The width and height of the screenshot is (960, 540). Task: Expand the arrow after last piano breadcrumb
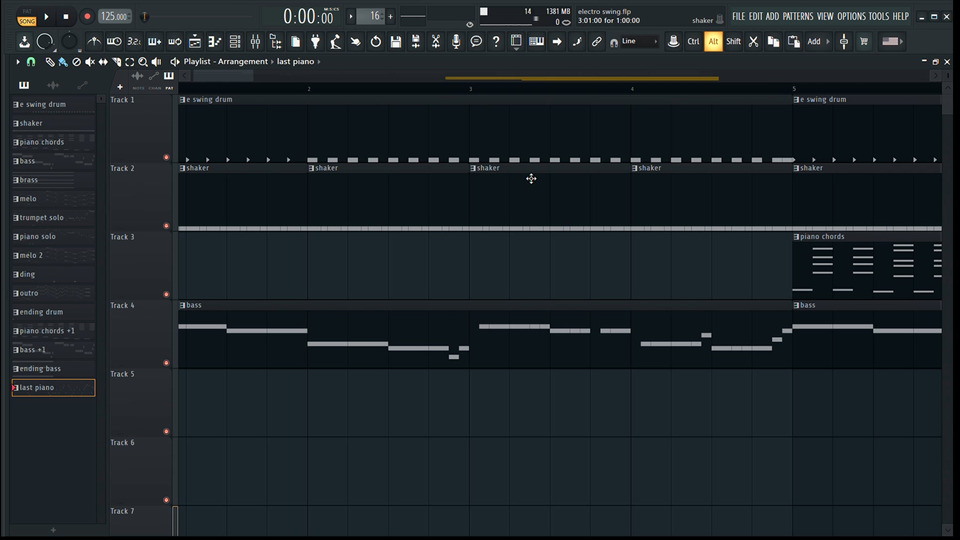point(319,62)
